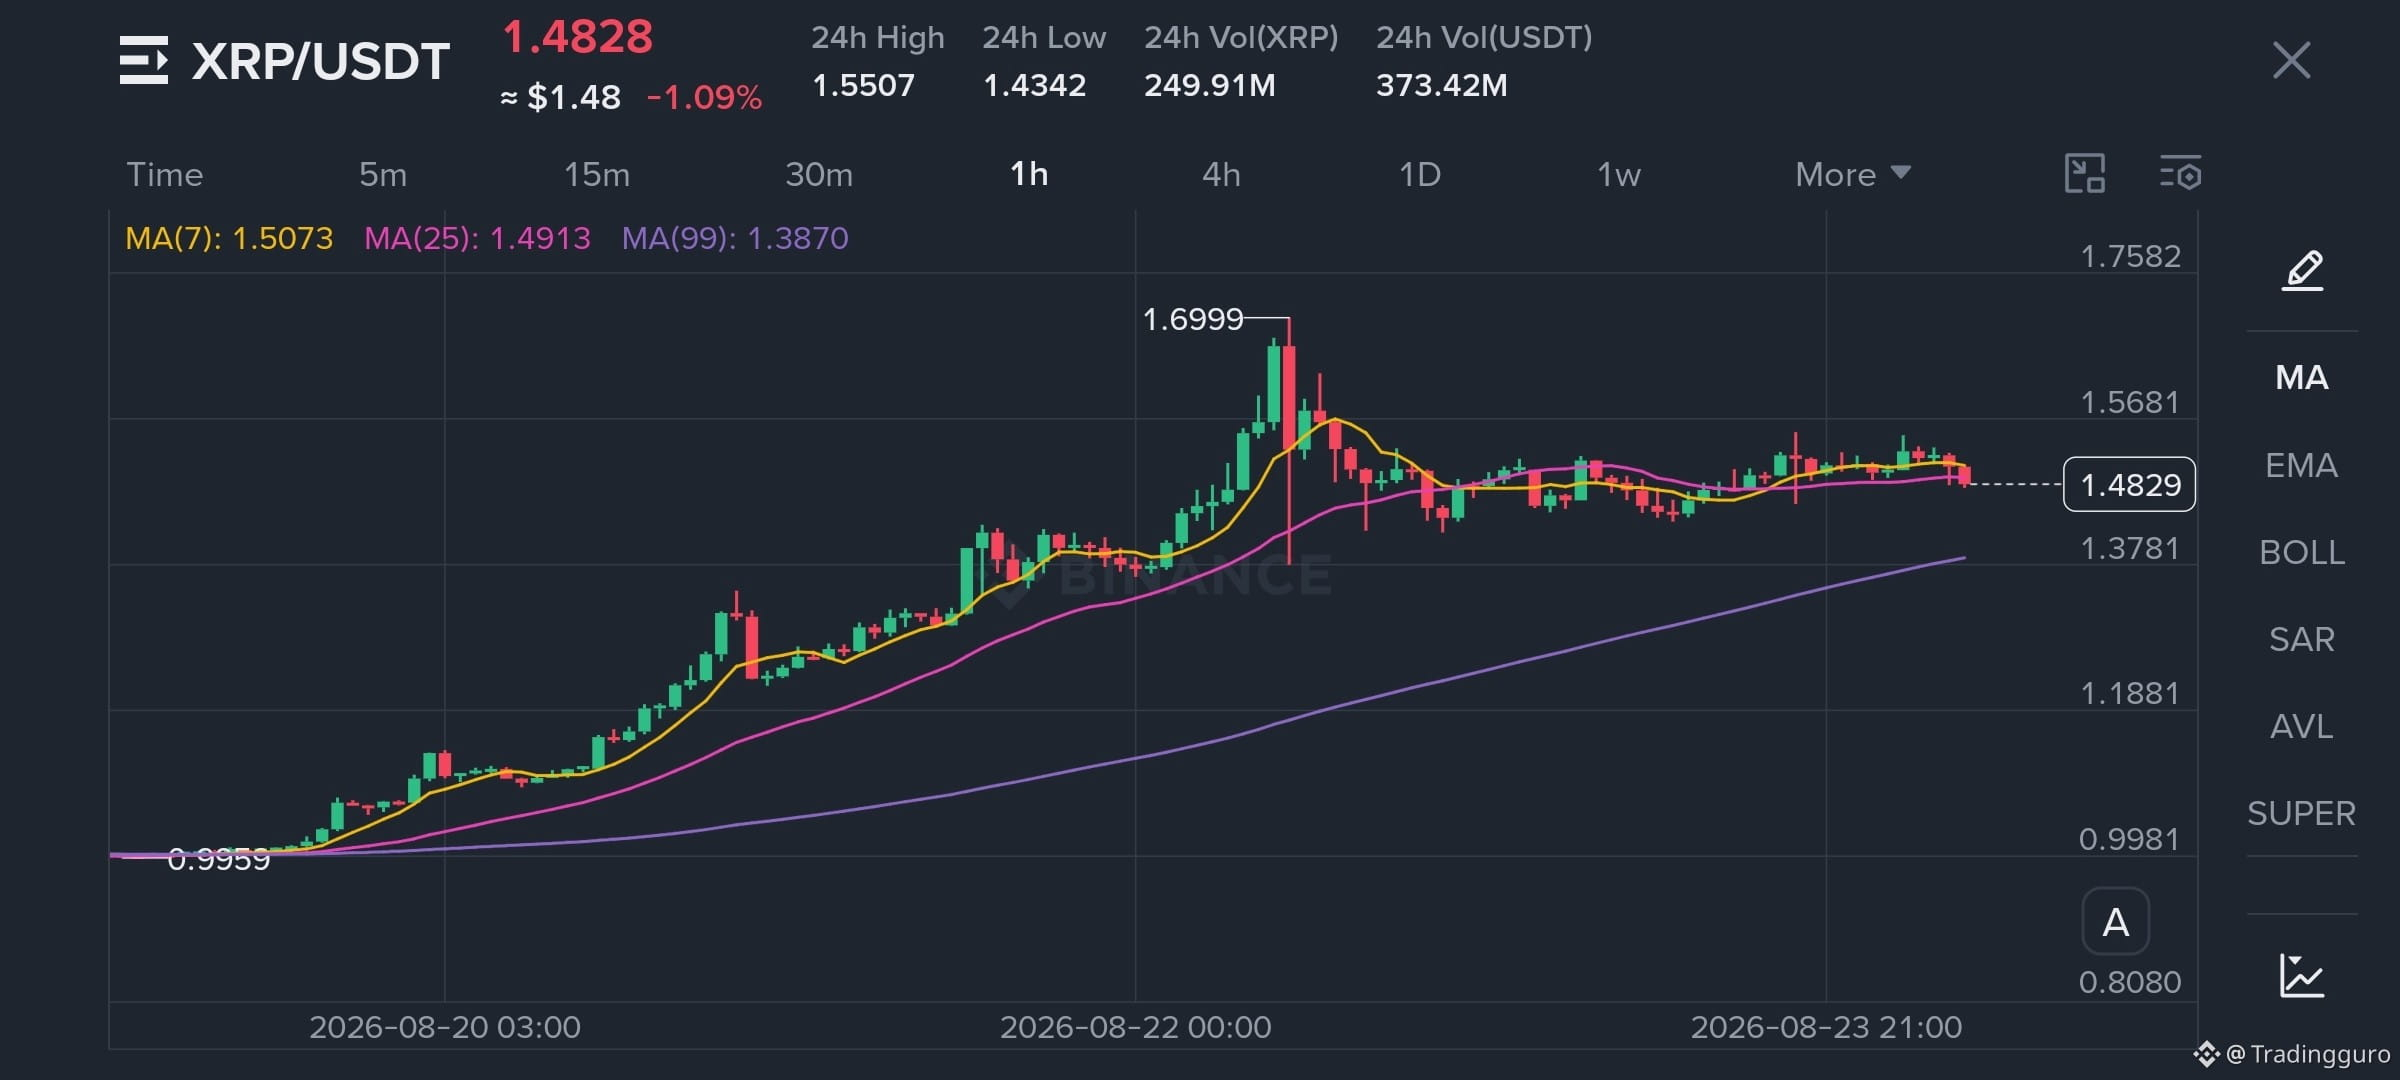Click the last price 1.4828
The image size is (2400, 1080).
tap(577, 38)
